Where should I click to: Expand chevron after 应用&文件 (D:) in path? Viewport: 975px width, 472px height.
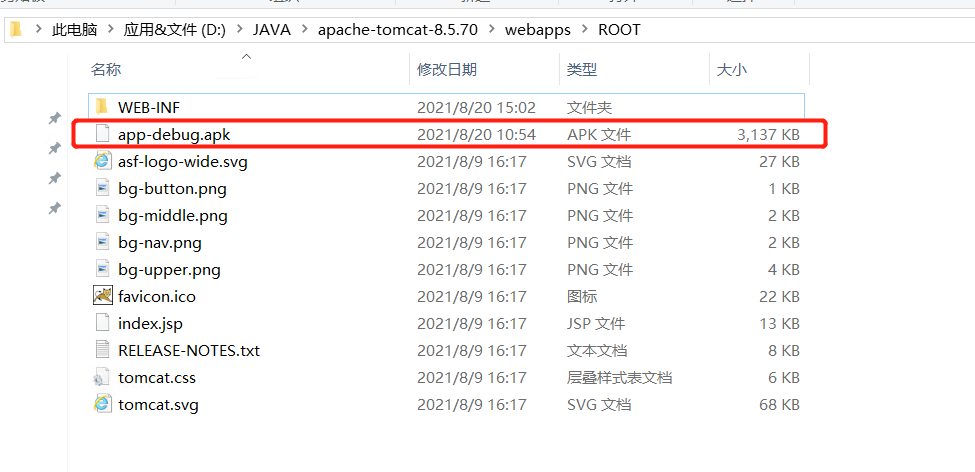point(240,30)
